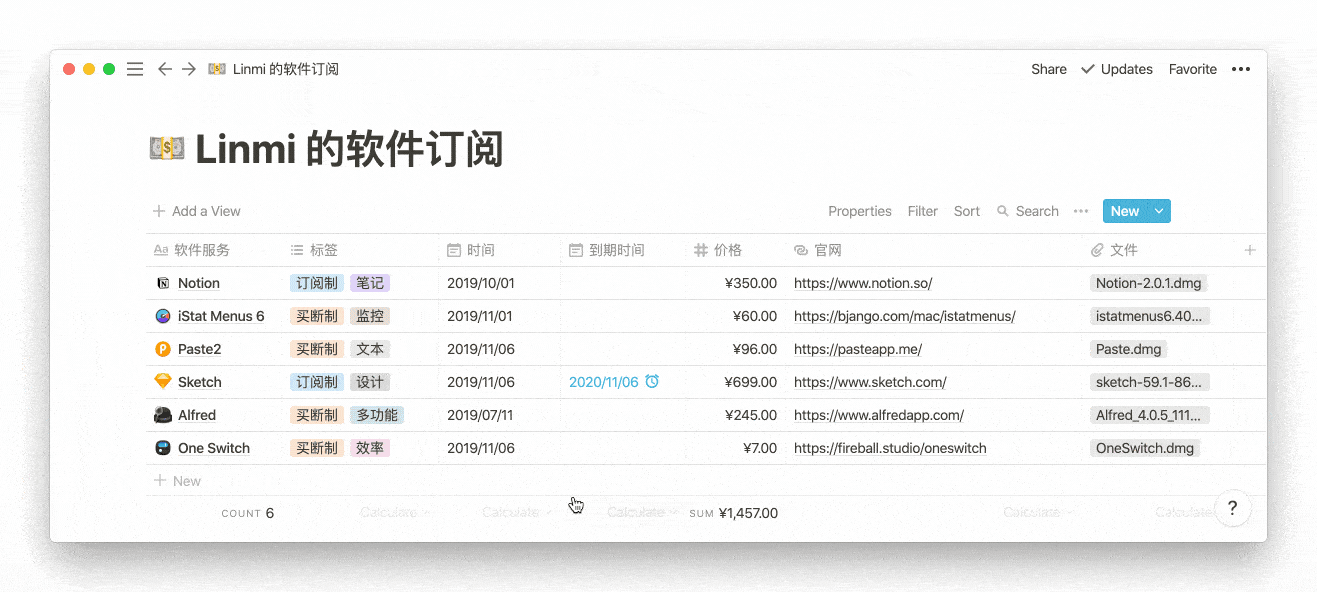This screenshot has height=592, width=1317.
Task: Go back with the left arrow
Action: pos(164,69)
